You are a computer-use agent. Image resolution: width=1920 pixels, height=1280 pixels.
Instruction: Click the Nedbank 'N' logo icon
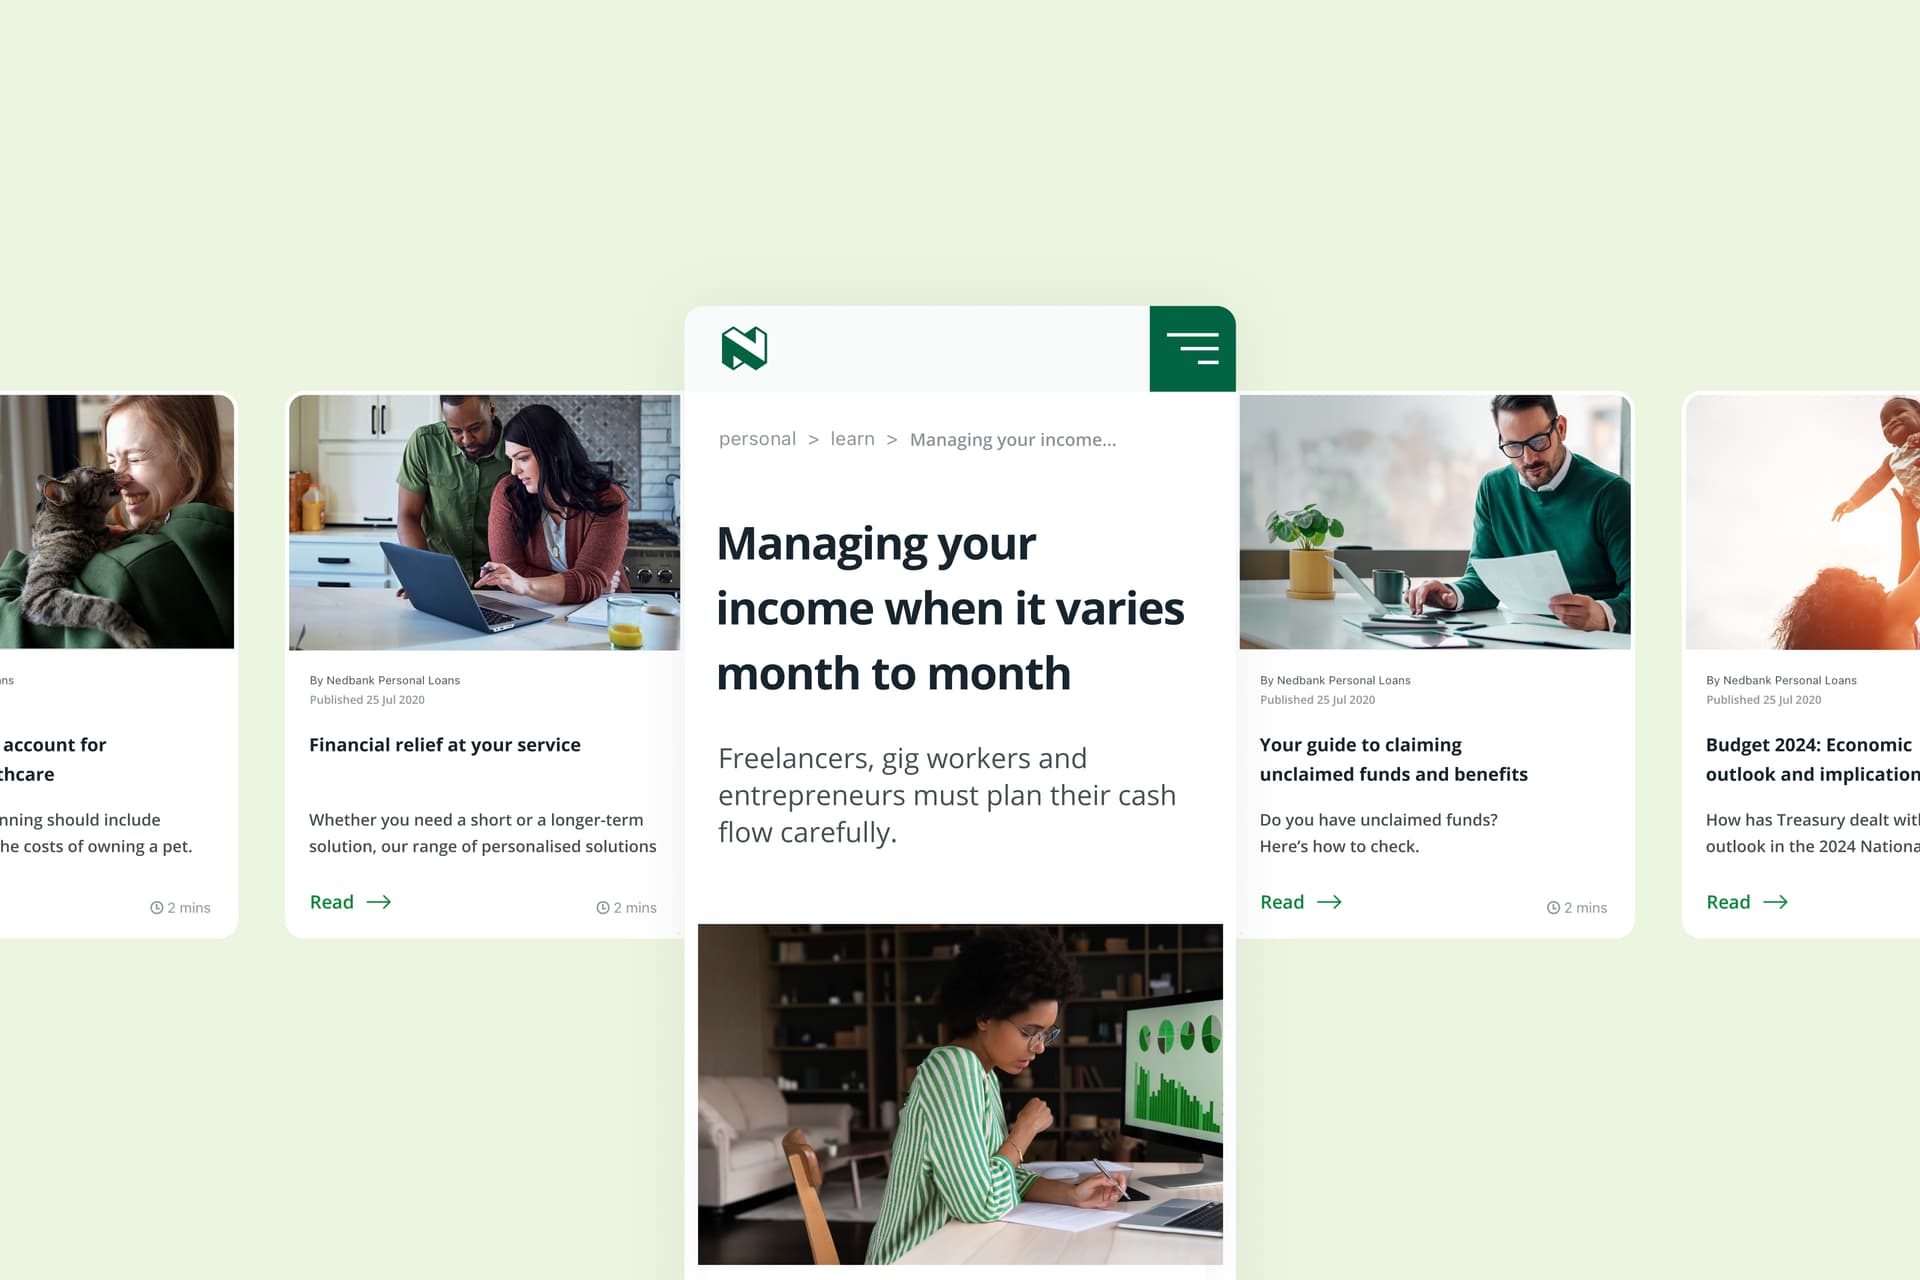coord(744,349)
